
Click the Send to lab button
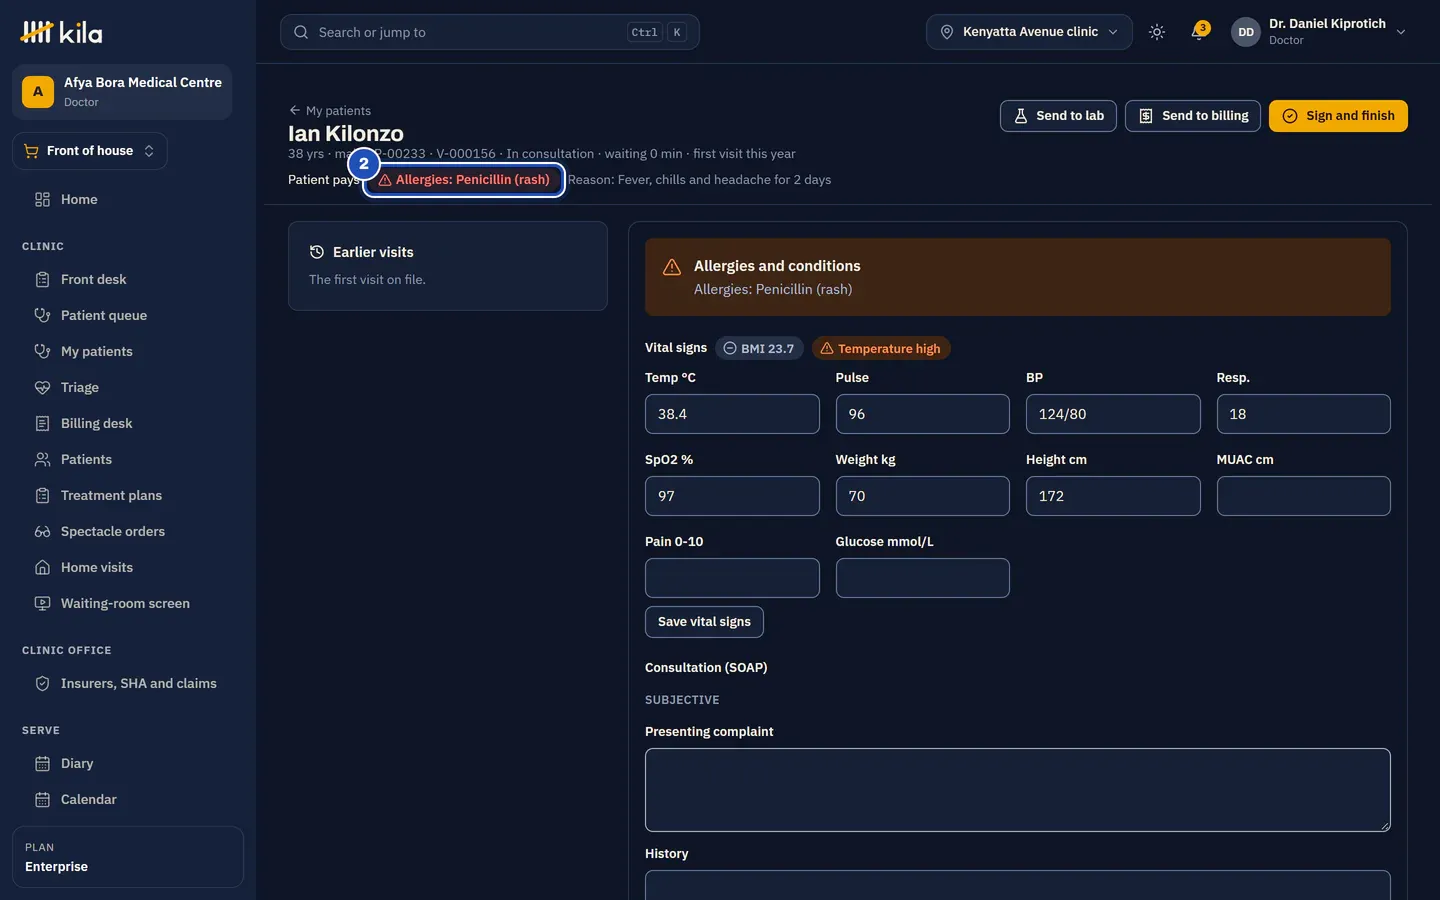click(1058, 116)
